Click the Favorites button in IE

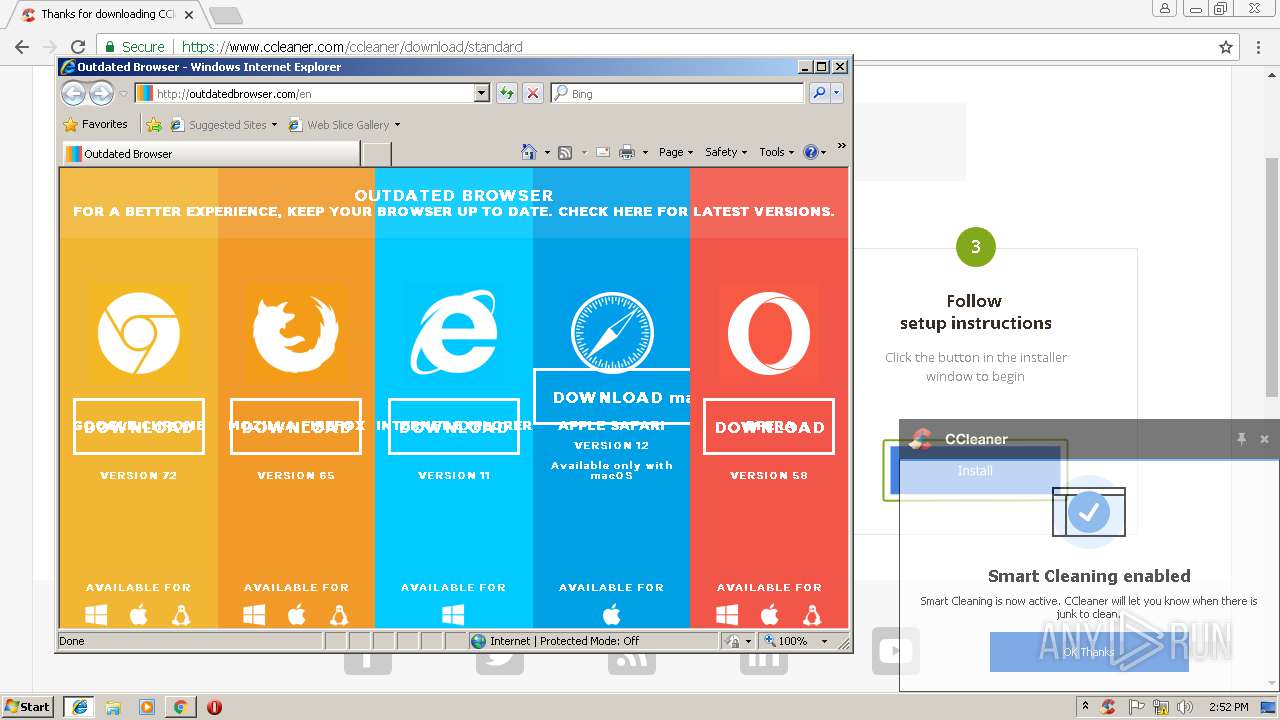pos(95,125)
